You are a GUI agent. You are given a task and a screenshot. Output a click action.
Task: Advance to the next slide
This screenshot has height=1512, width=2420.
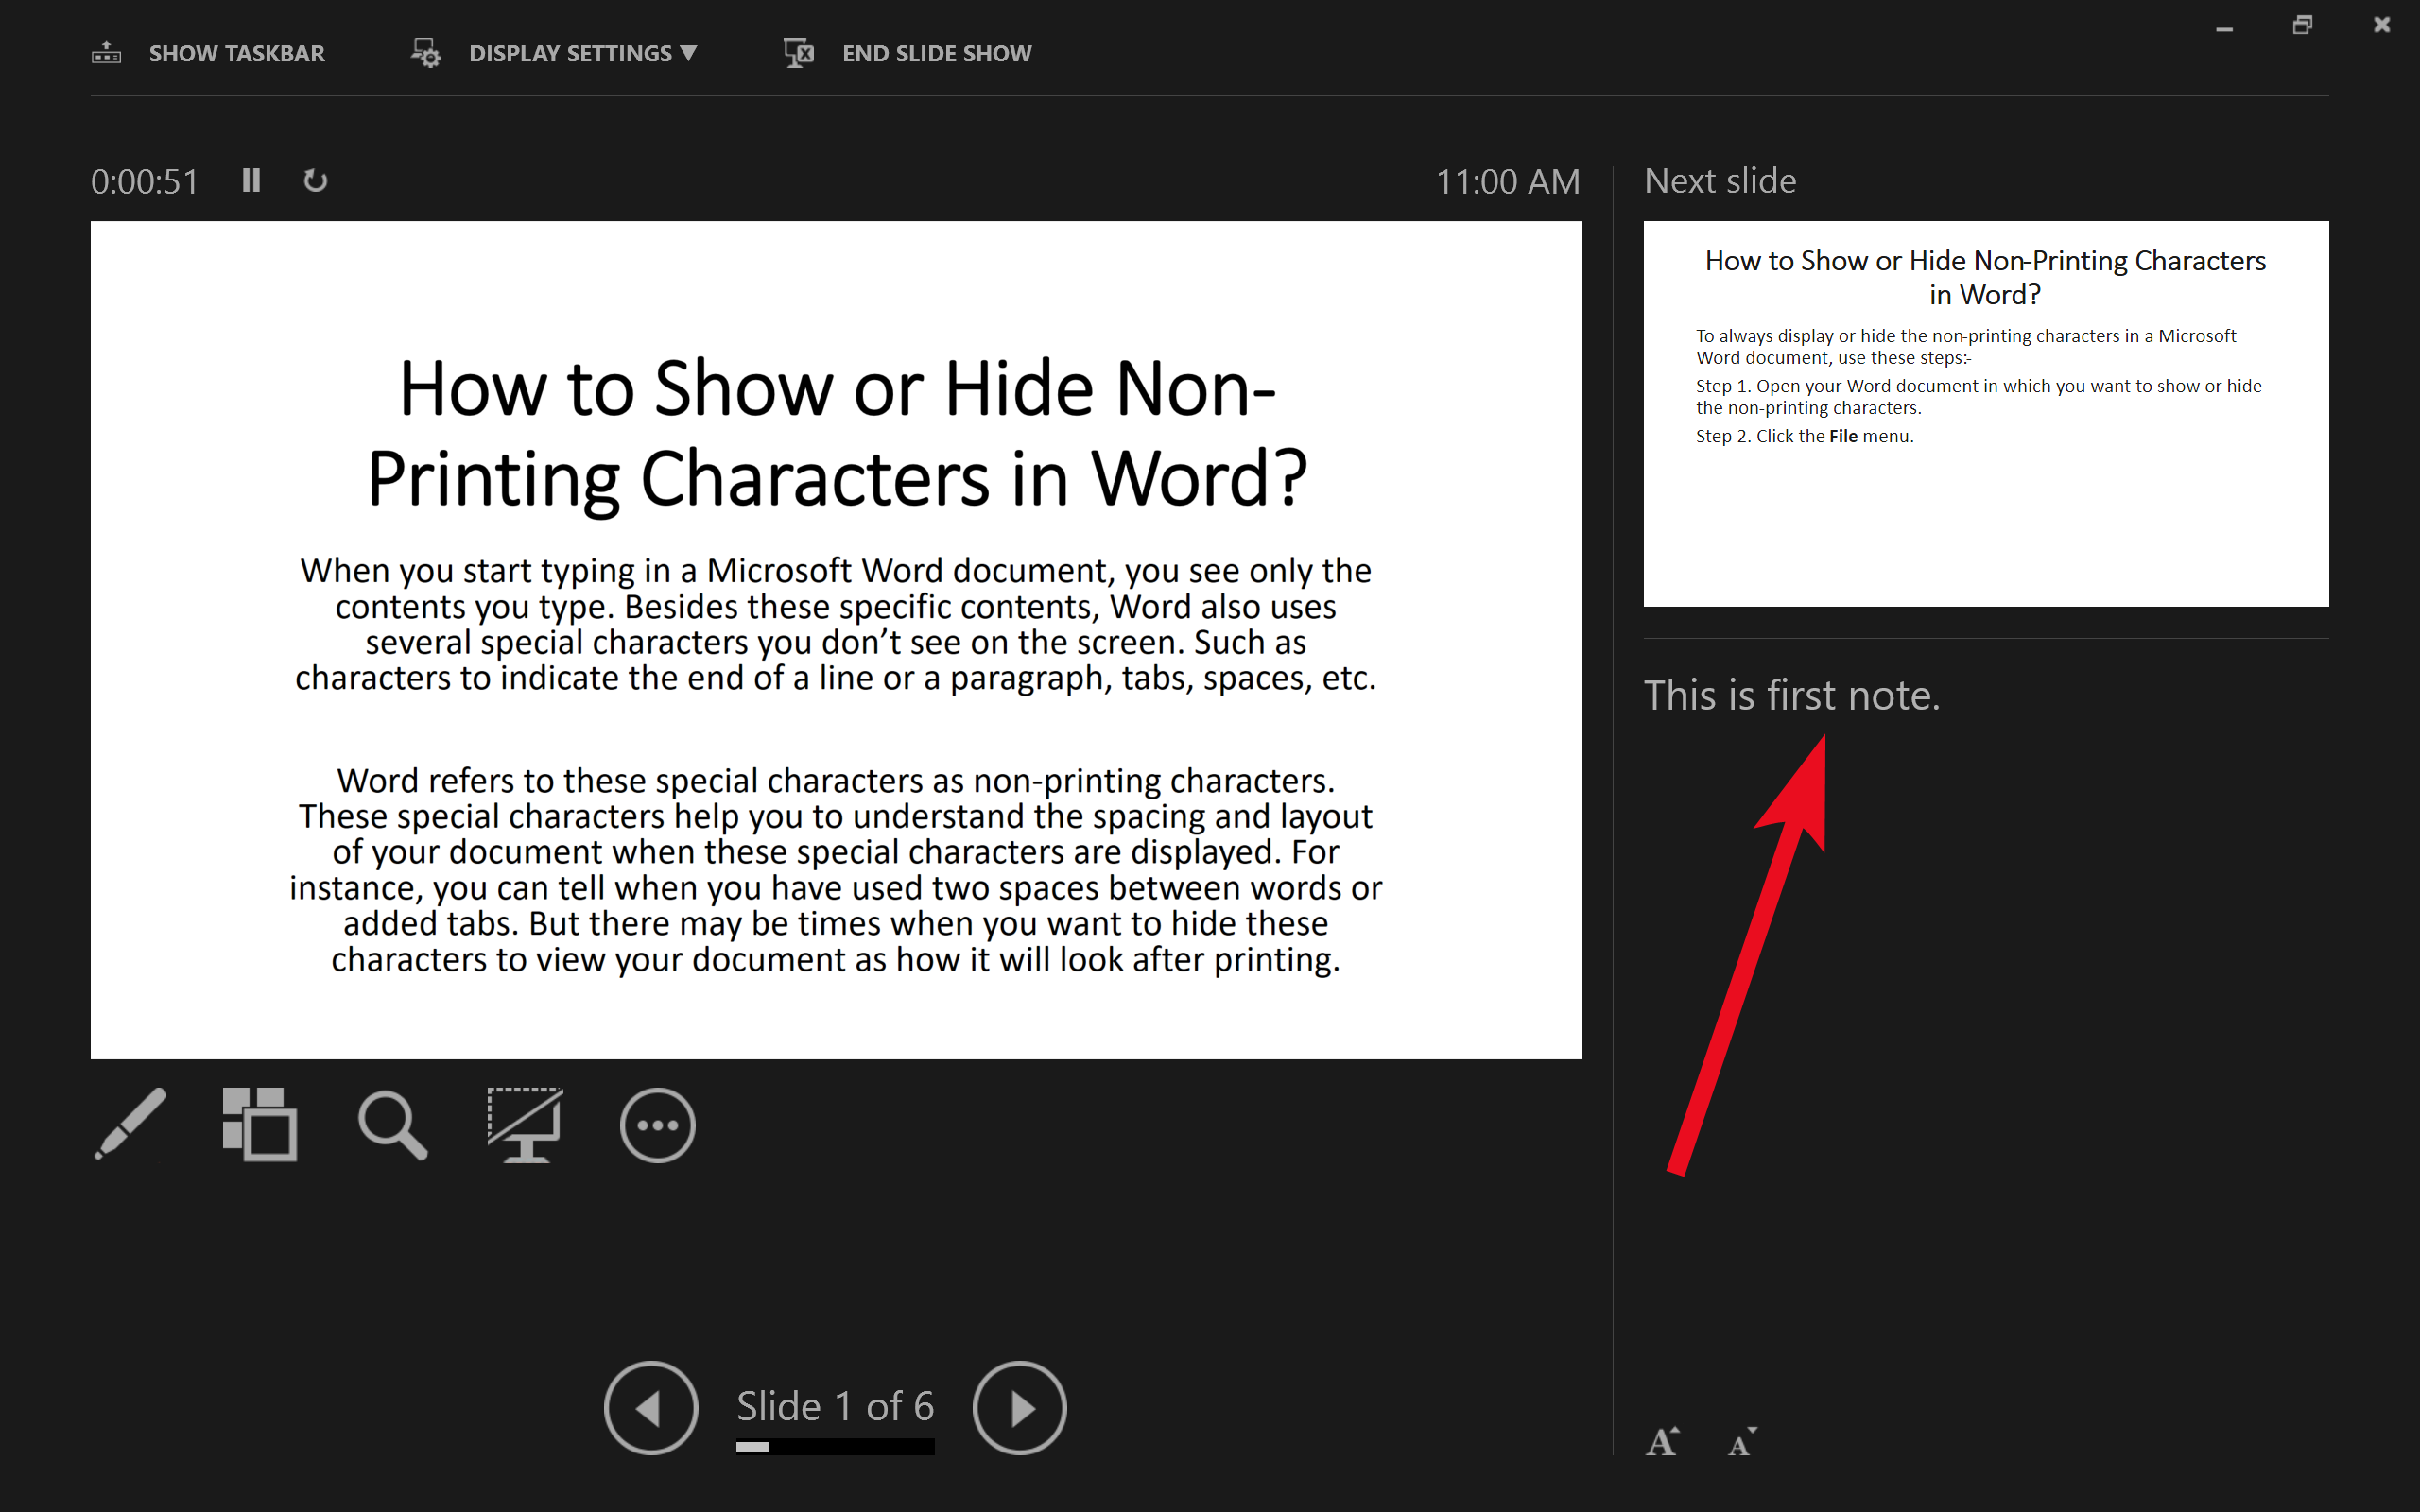tap(1020, 1407)
